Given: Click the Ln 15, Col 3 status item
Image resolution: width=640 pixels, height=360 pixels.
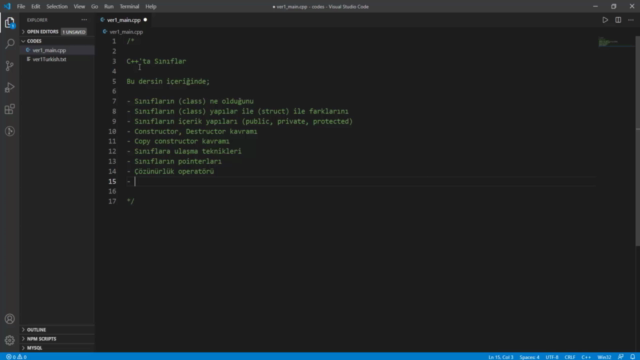Looking at the screenshot, I should [x=501, y=357].
